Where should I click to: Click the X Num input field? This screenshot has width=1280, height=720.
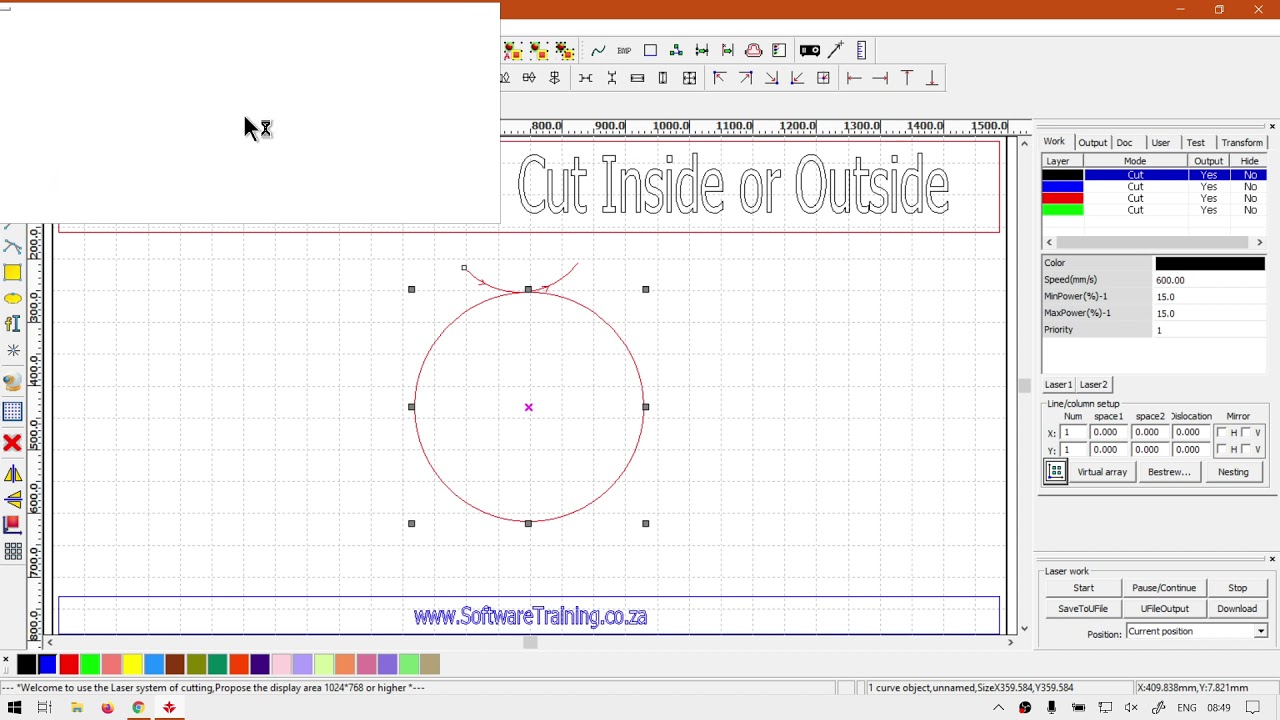pos(1071,433)
